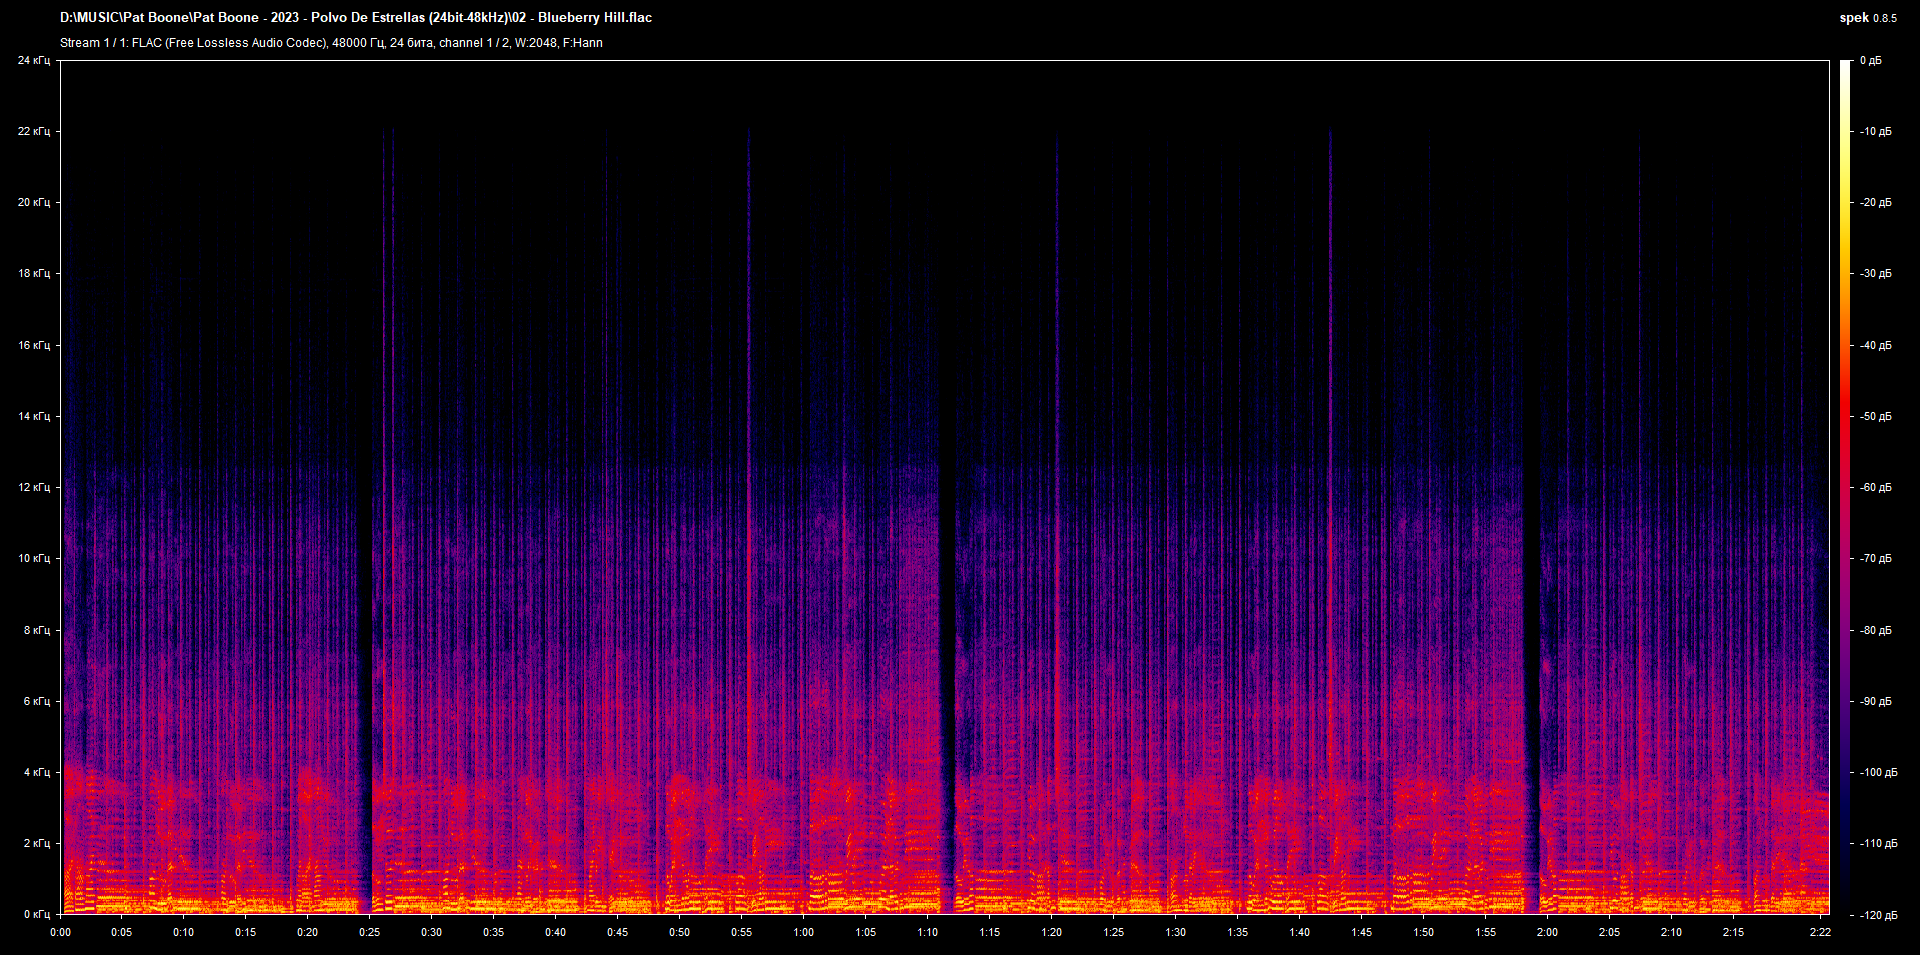Click the 0 кГц frequency axis label
Image resolution: width=1920 pixels, height=955 pixels.
[36, 915]
